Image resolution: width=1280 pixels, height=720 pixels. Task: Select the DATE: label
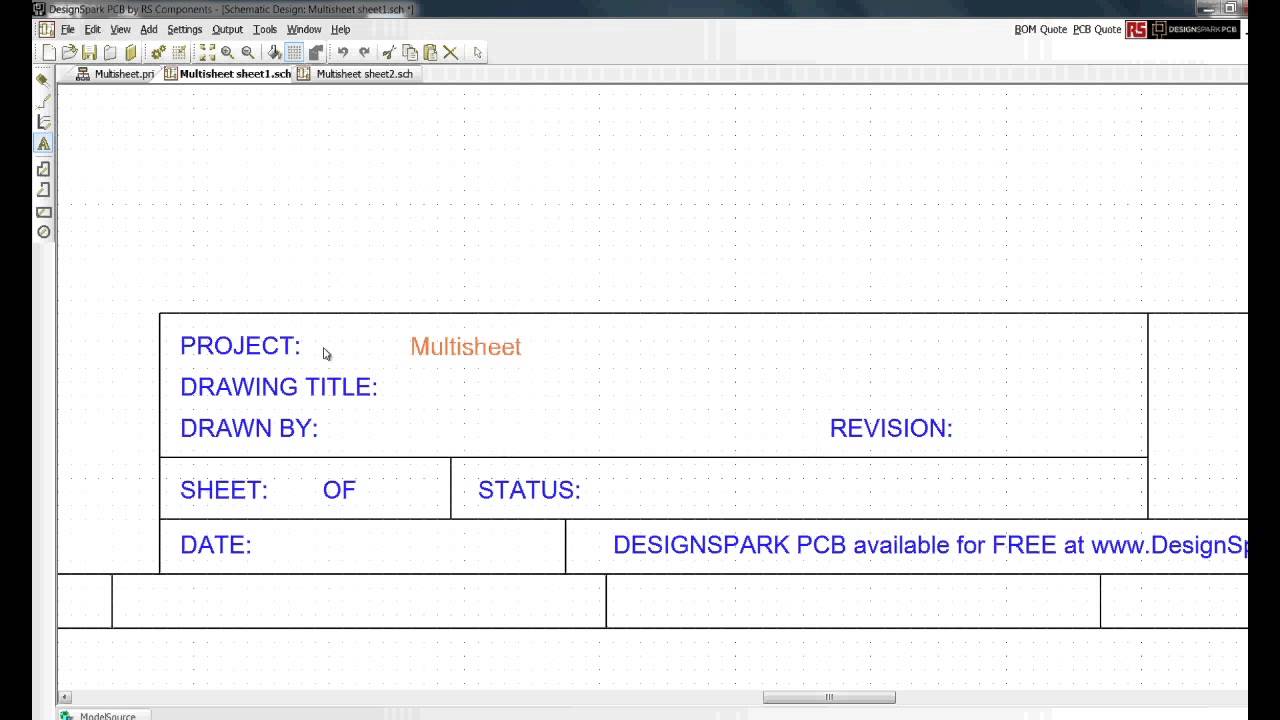click(216, 545)
